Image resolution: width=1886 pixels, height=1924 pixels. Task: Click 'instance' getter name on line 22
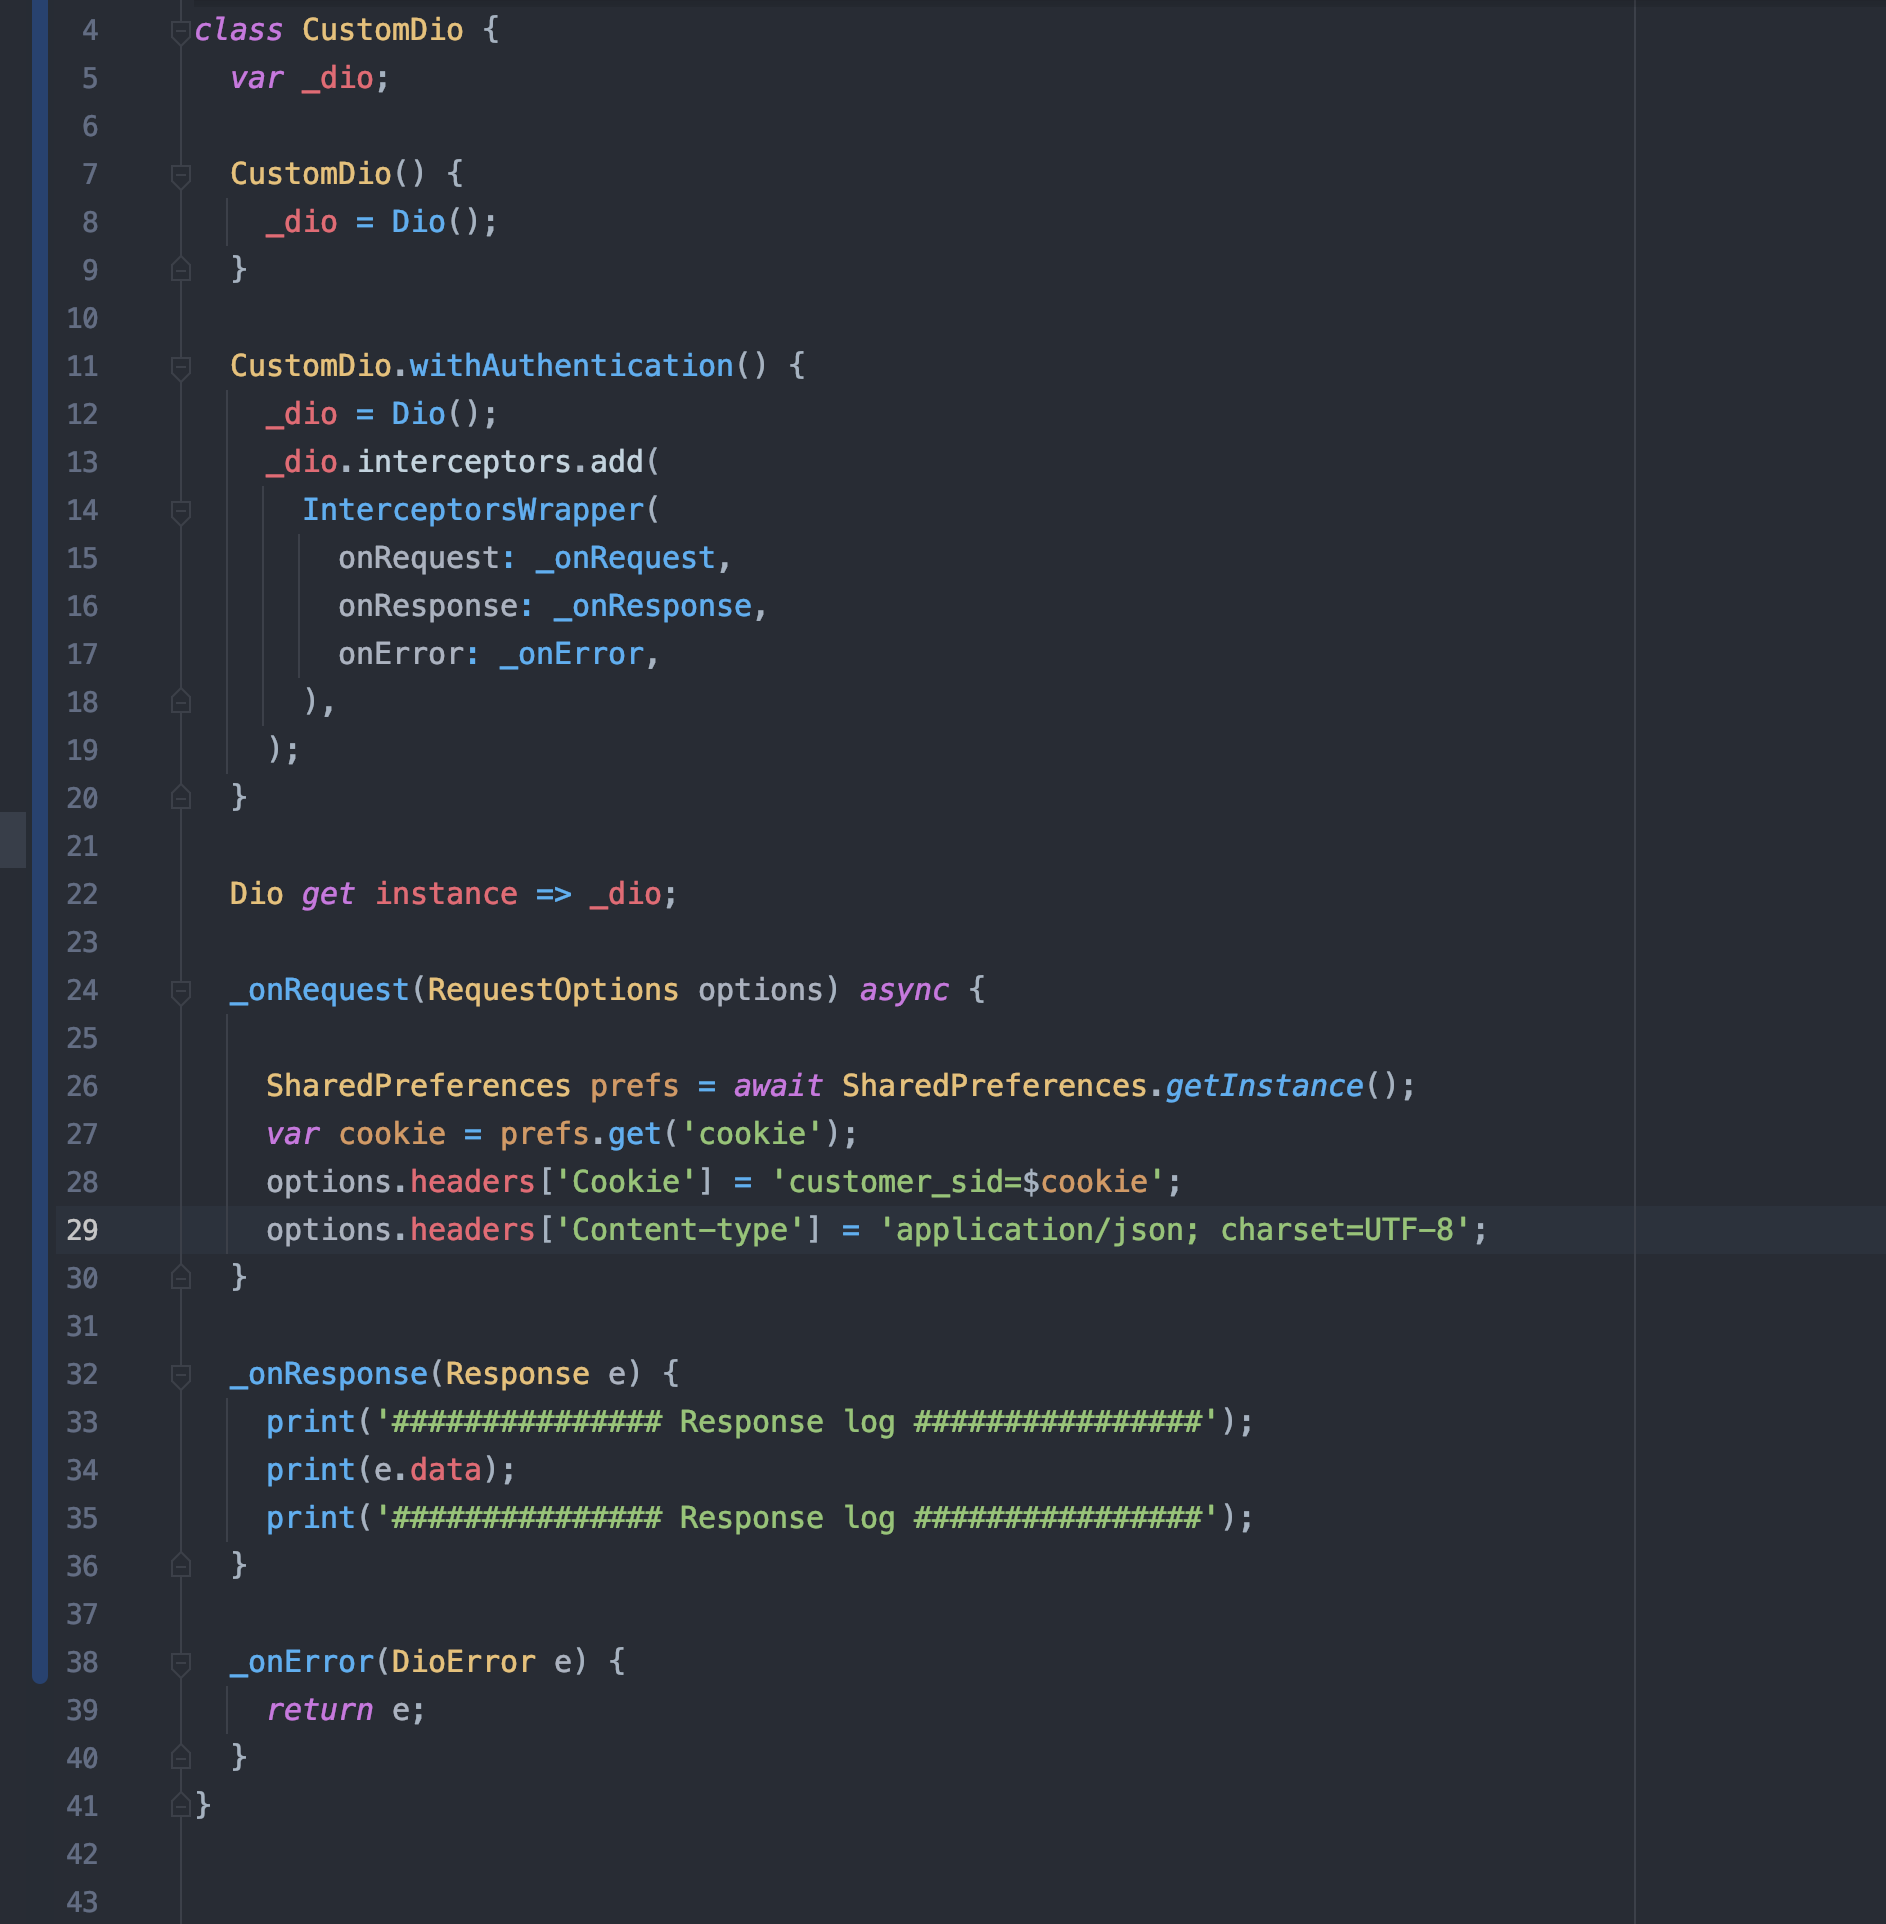coord(446,894)
